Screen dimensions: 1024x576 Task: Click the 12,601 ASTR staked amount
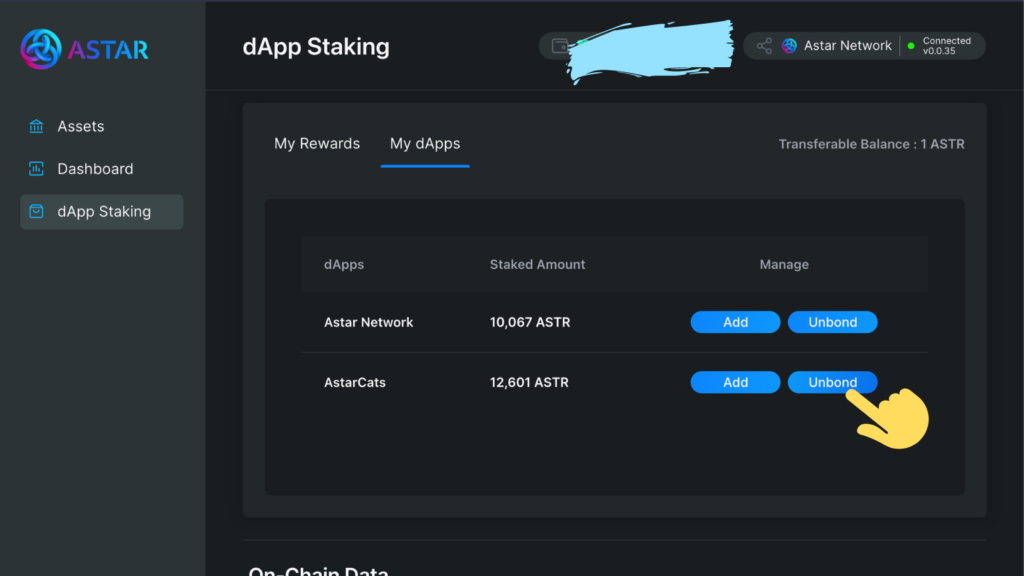529,382
